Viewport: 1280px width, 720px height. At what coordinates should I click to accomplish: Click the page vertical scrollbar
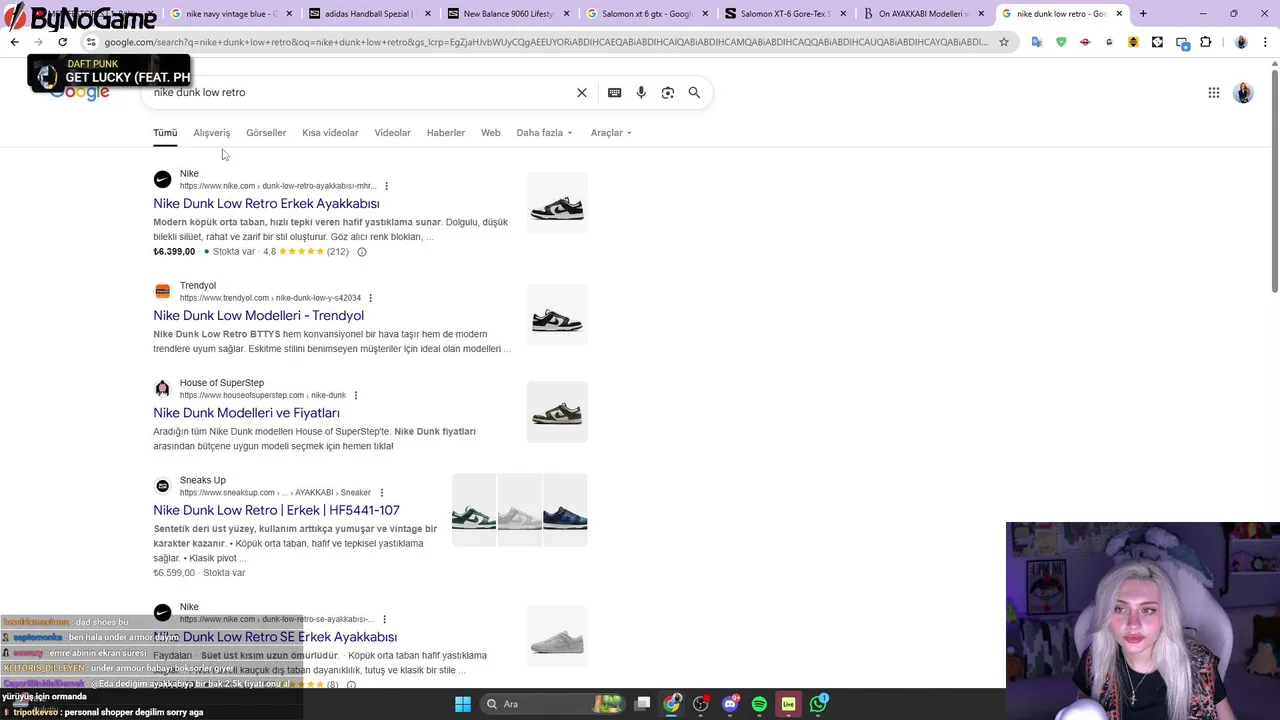pos(1274,180)
